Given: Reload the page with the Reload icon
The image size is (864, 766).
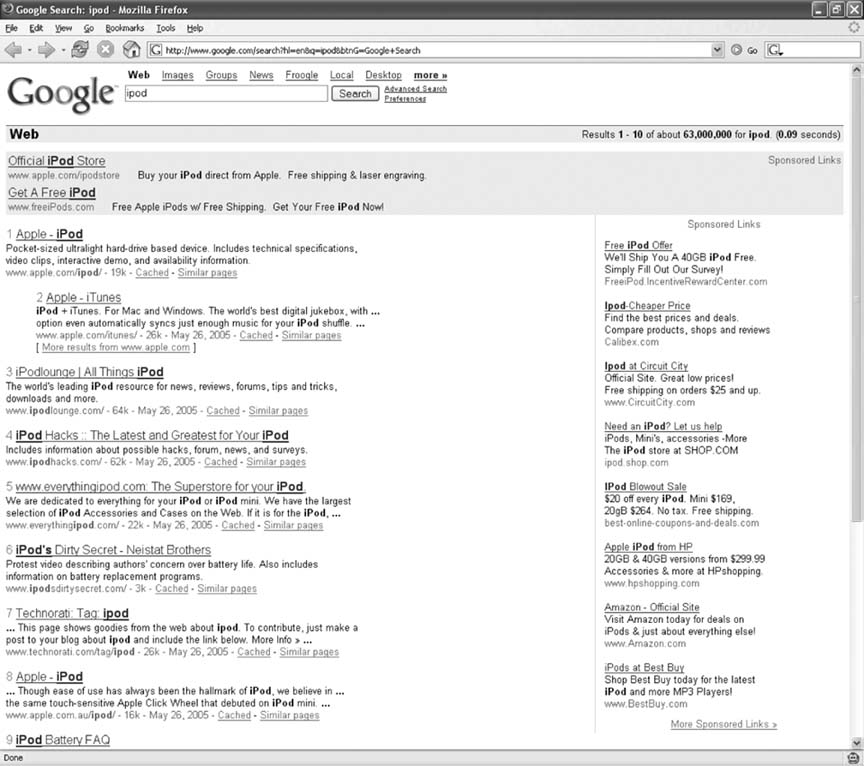Looking at the screenshot, I should click(80, 50).
